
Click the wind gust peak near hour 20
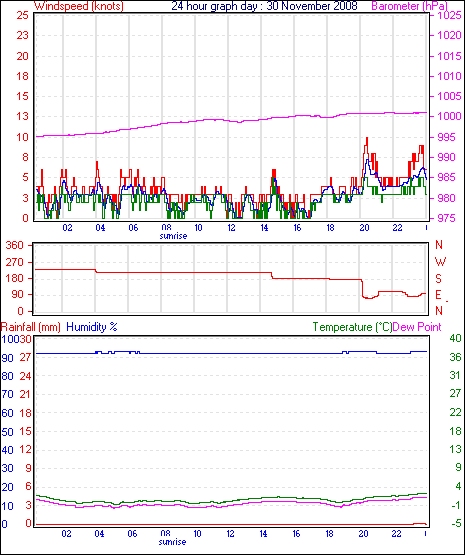[x=367, y=139]
